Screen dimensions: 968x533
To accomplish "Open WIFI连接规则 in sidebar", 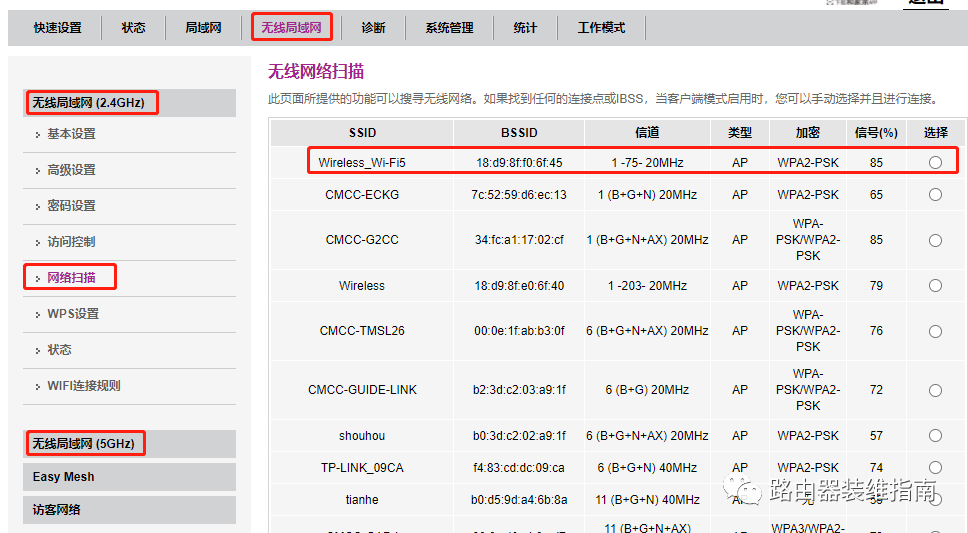I will point(84,385).
